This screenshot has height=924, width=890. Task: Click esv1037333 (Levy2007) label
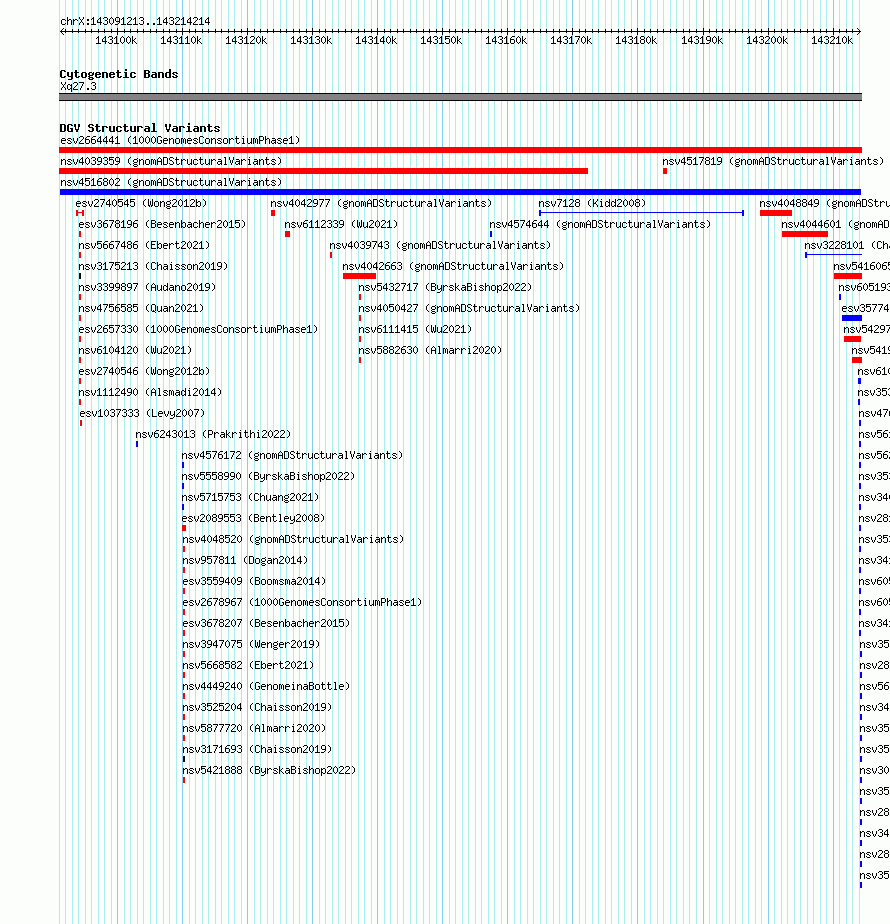[142, 414]
